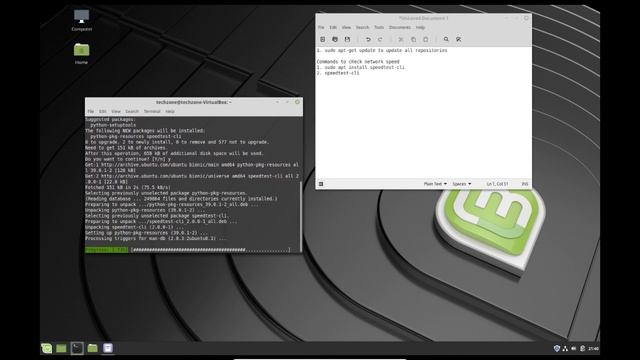Open the Help menu in terminal window
This screenshot has width=640, height=360.
coord(170,111)
